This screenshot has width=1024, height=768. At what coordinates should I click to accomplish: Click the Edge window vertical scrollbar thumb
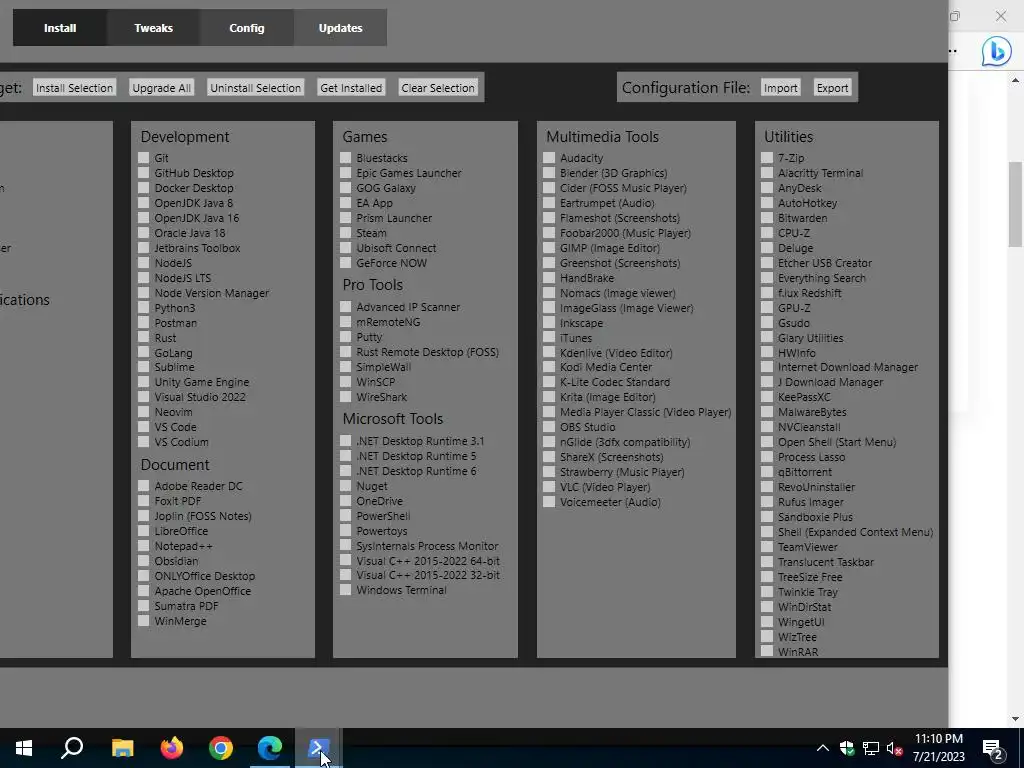tap(1015, 204)
